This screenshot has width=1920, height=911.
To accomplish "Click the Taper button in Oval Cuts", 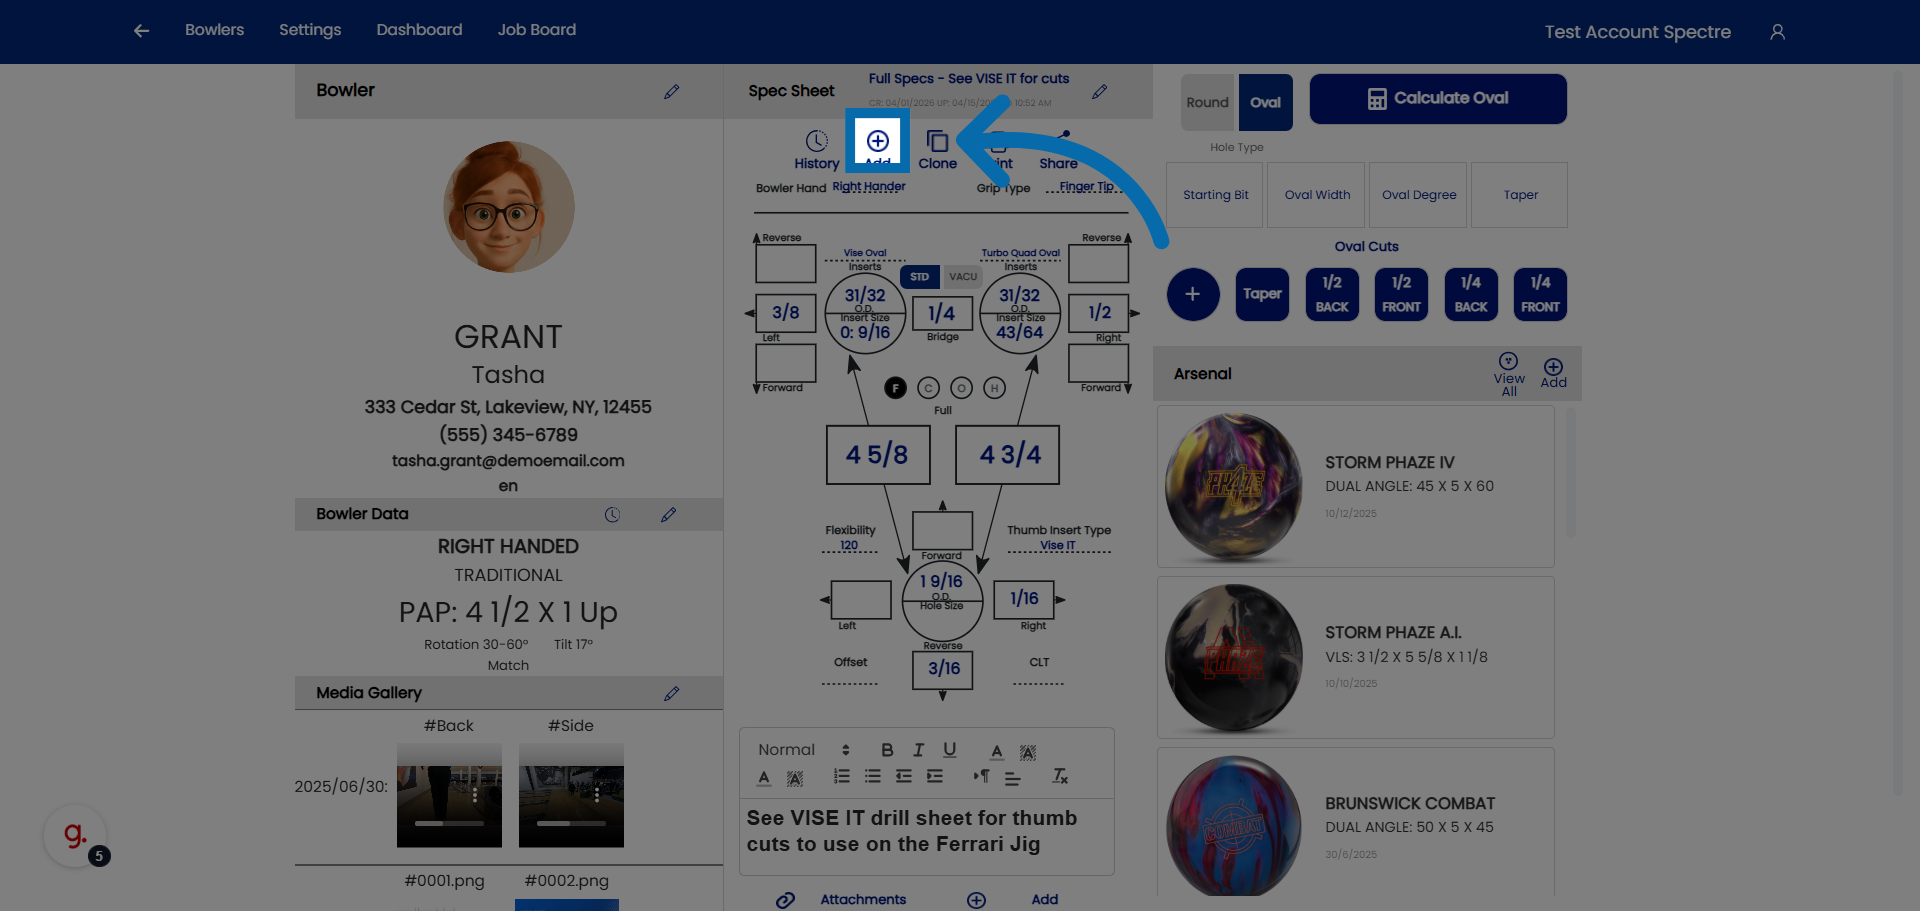I will coord(1262,294).
